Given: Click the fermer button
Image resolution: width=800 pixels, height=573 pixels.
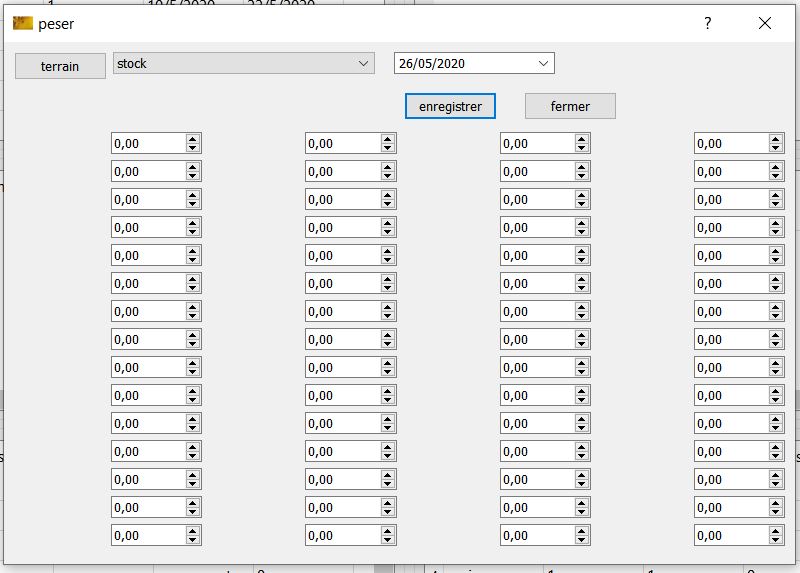Looking at the screenshot, I should [570, 106].
